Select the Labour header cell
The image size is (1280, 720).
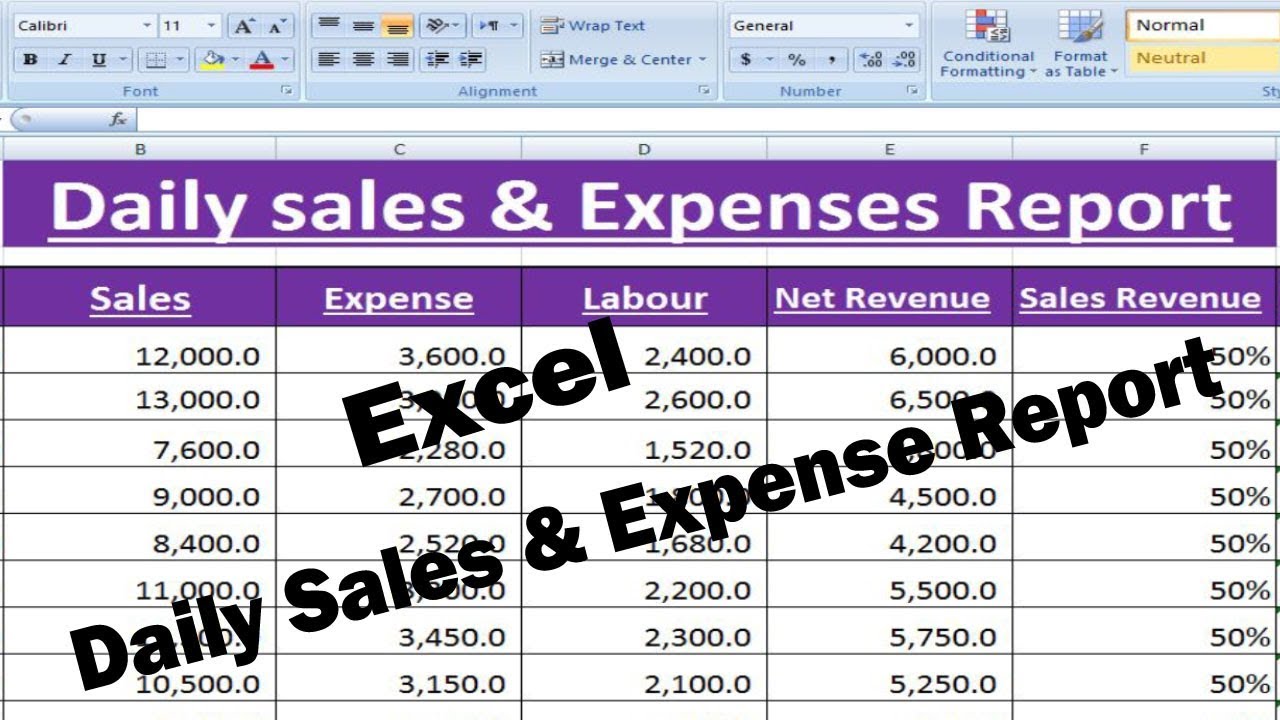point(644,297)
